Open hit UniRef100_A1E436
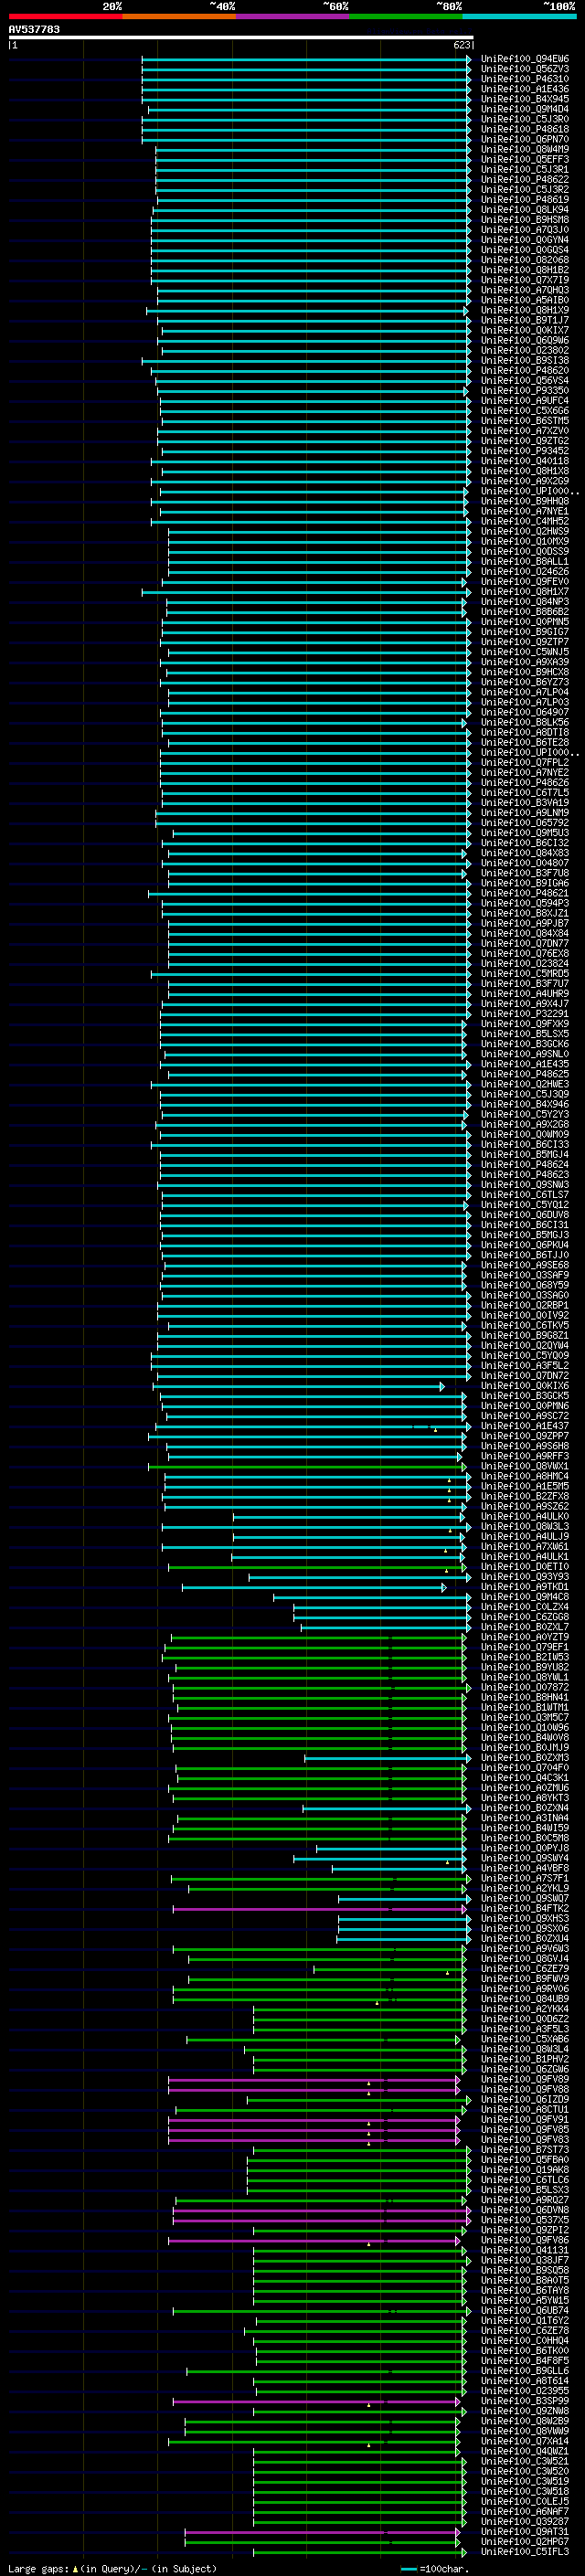Image resolution: width=585 pixels, height=2576 pixels. [525, 89]
